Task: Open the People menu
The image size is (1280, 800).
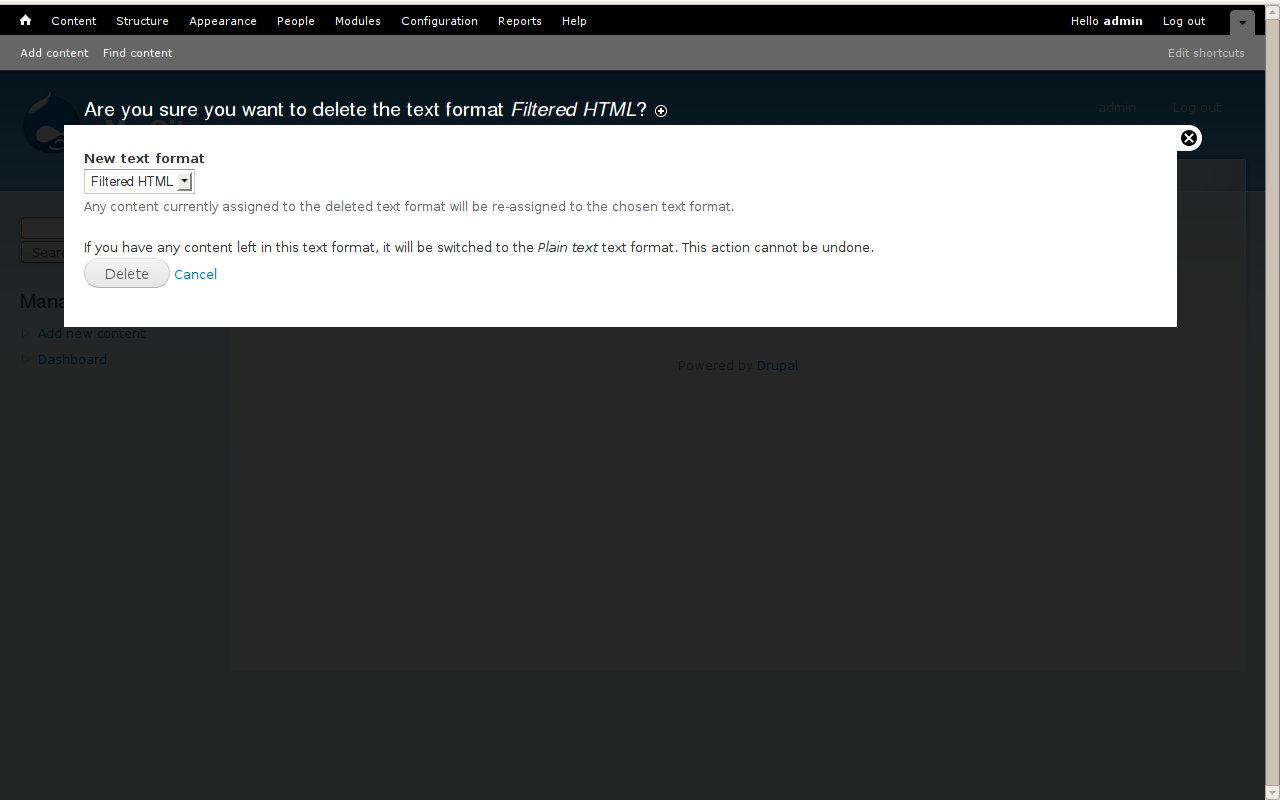Action: tap(295, 20)
